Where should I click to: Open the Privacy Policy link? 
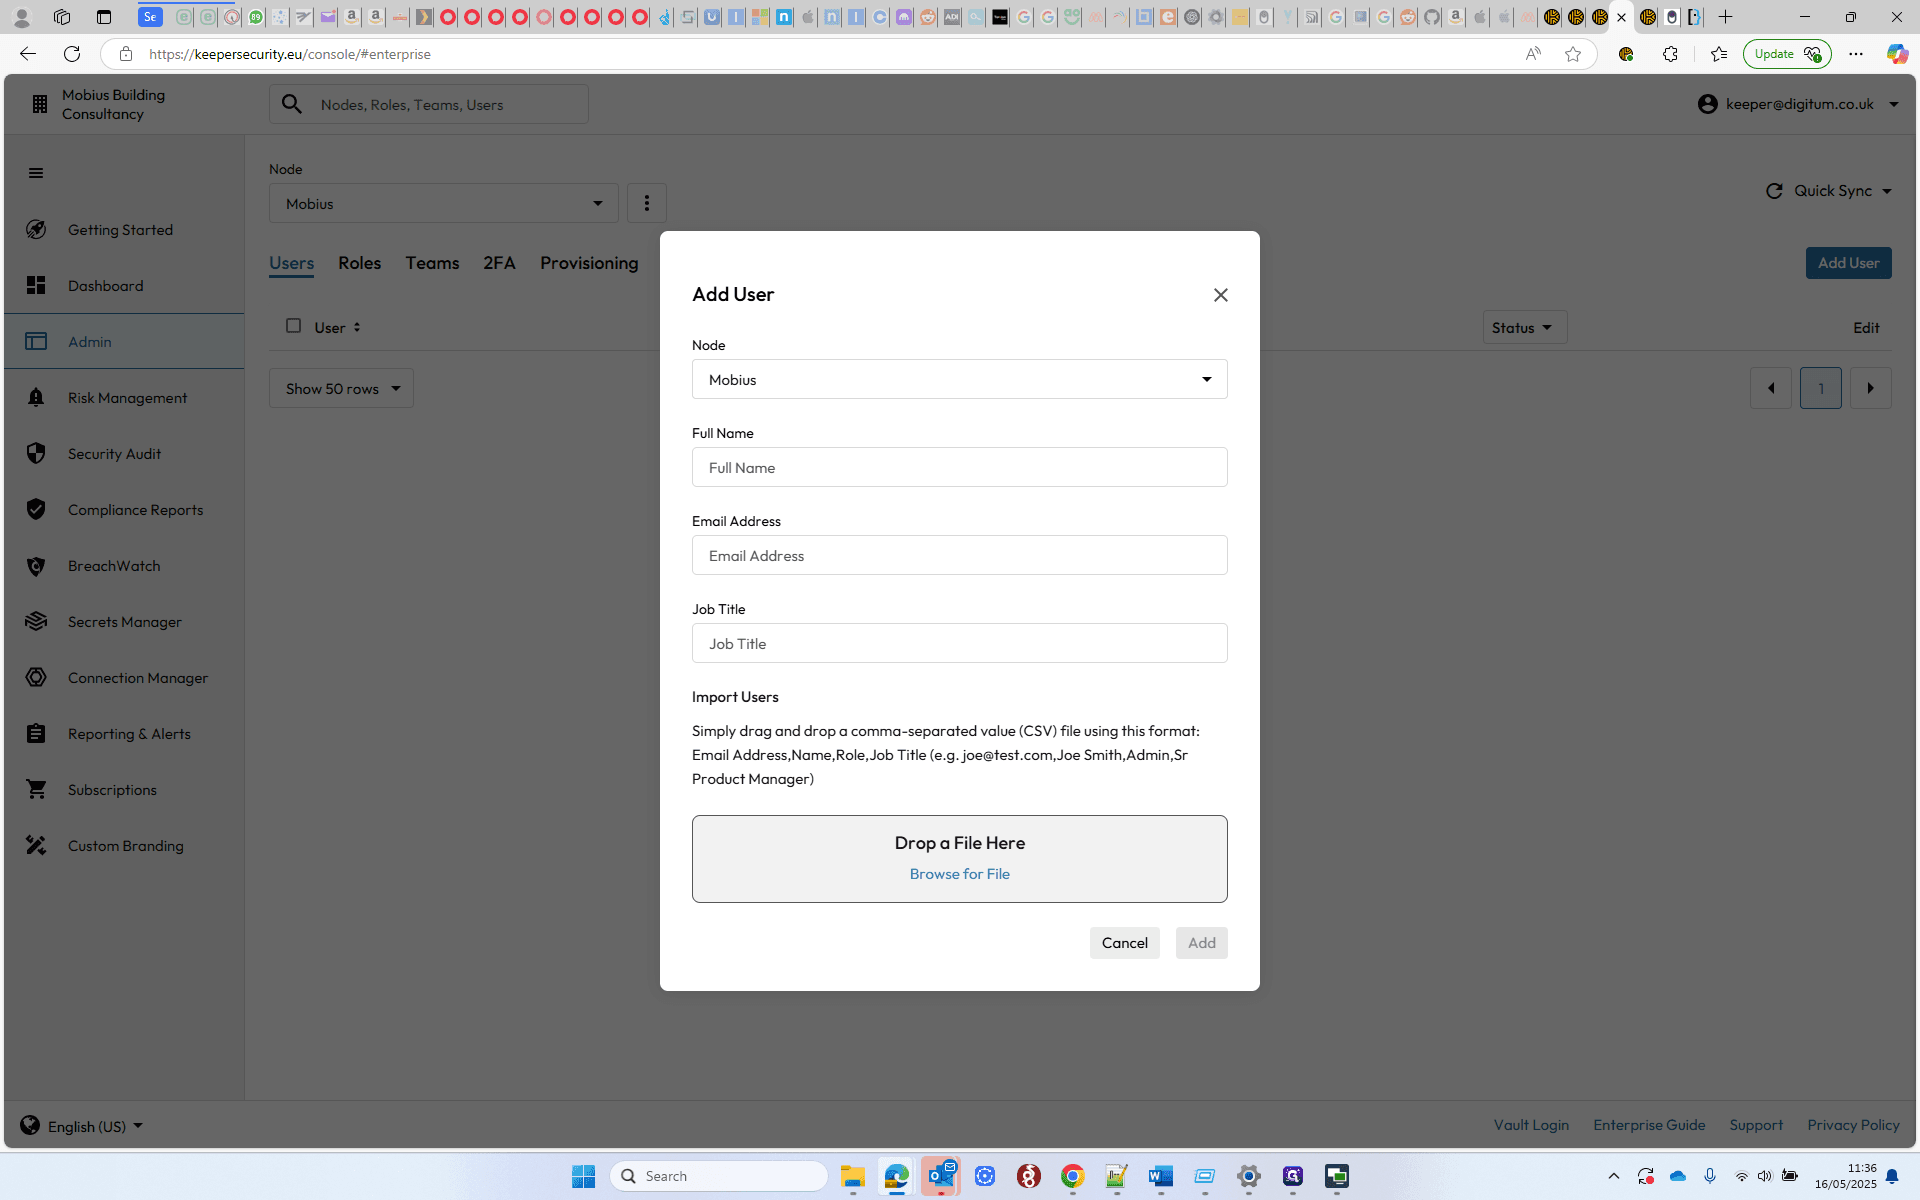click(1853, 1125)
